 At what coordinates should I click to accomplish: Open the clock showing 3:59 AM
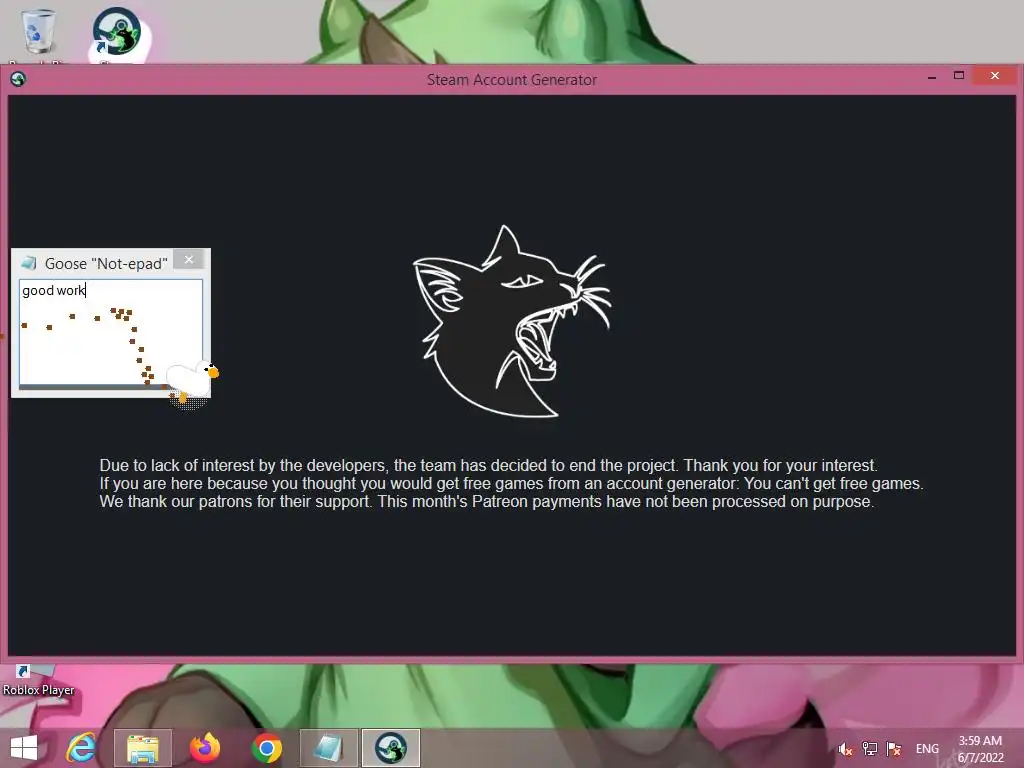tap(980, 749)
